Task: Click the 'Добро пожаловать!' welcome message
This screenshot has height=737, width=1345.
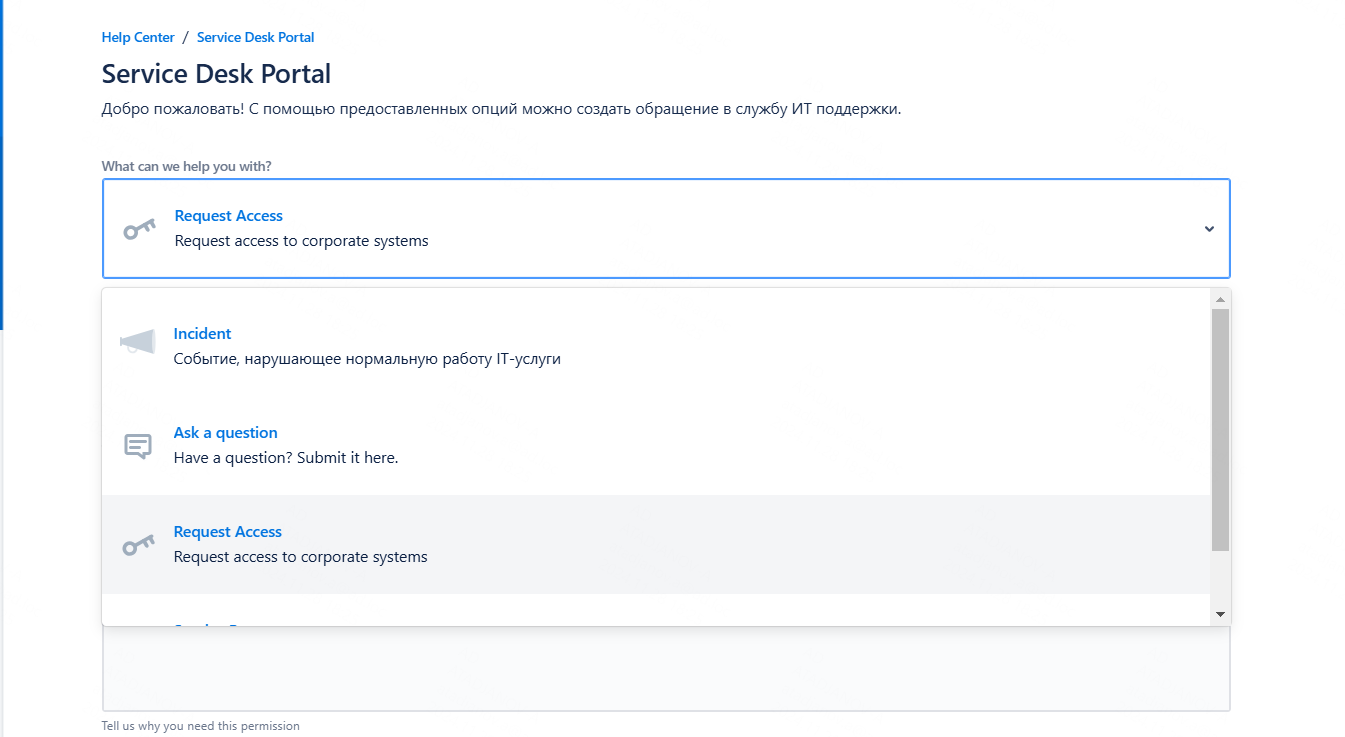Action: coord(502,109)
